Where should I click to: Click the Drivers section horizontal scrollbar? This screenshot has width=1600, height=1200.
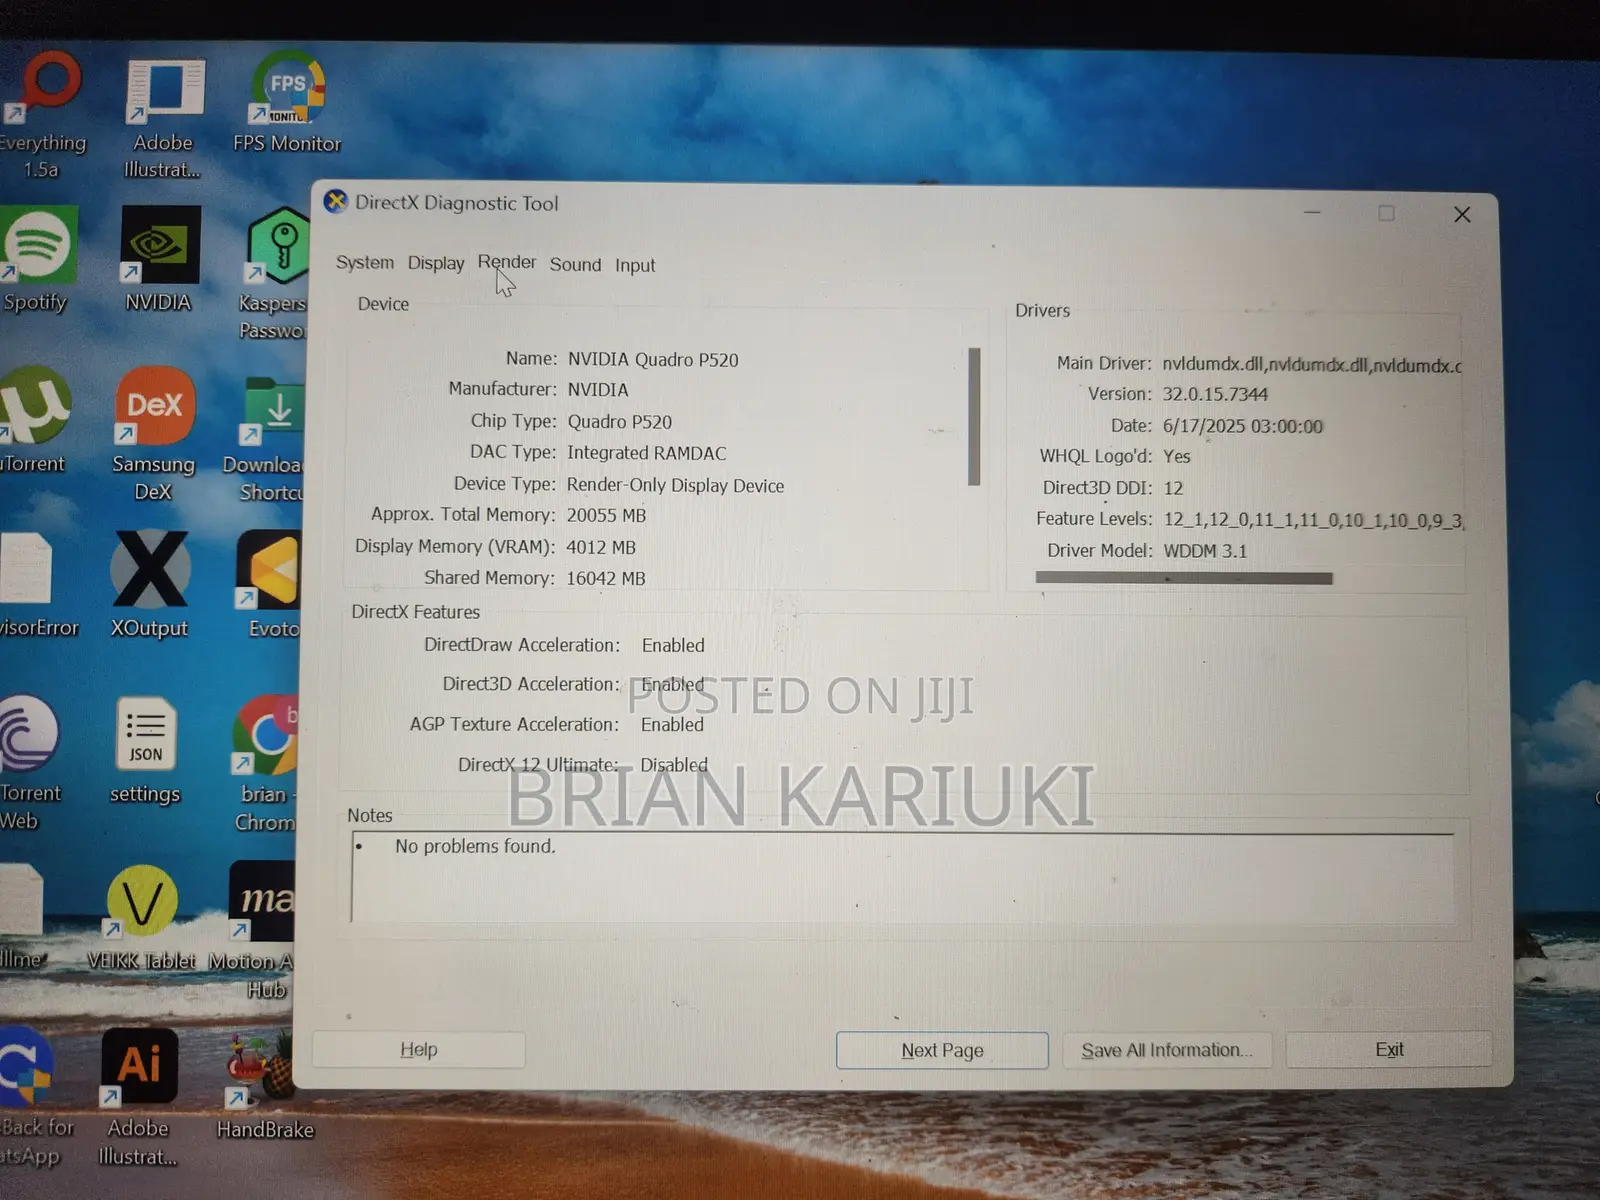click(1184, 578)
